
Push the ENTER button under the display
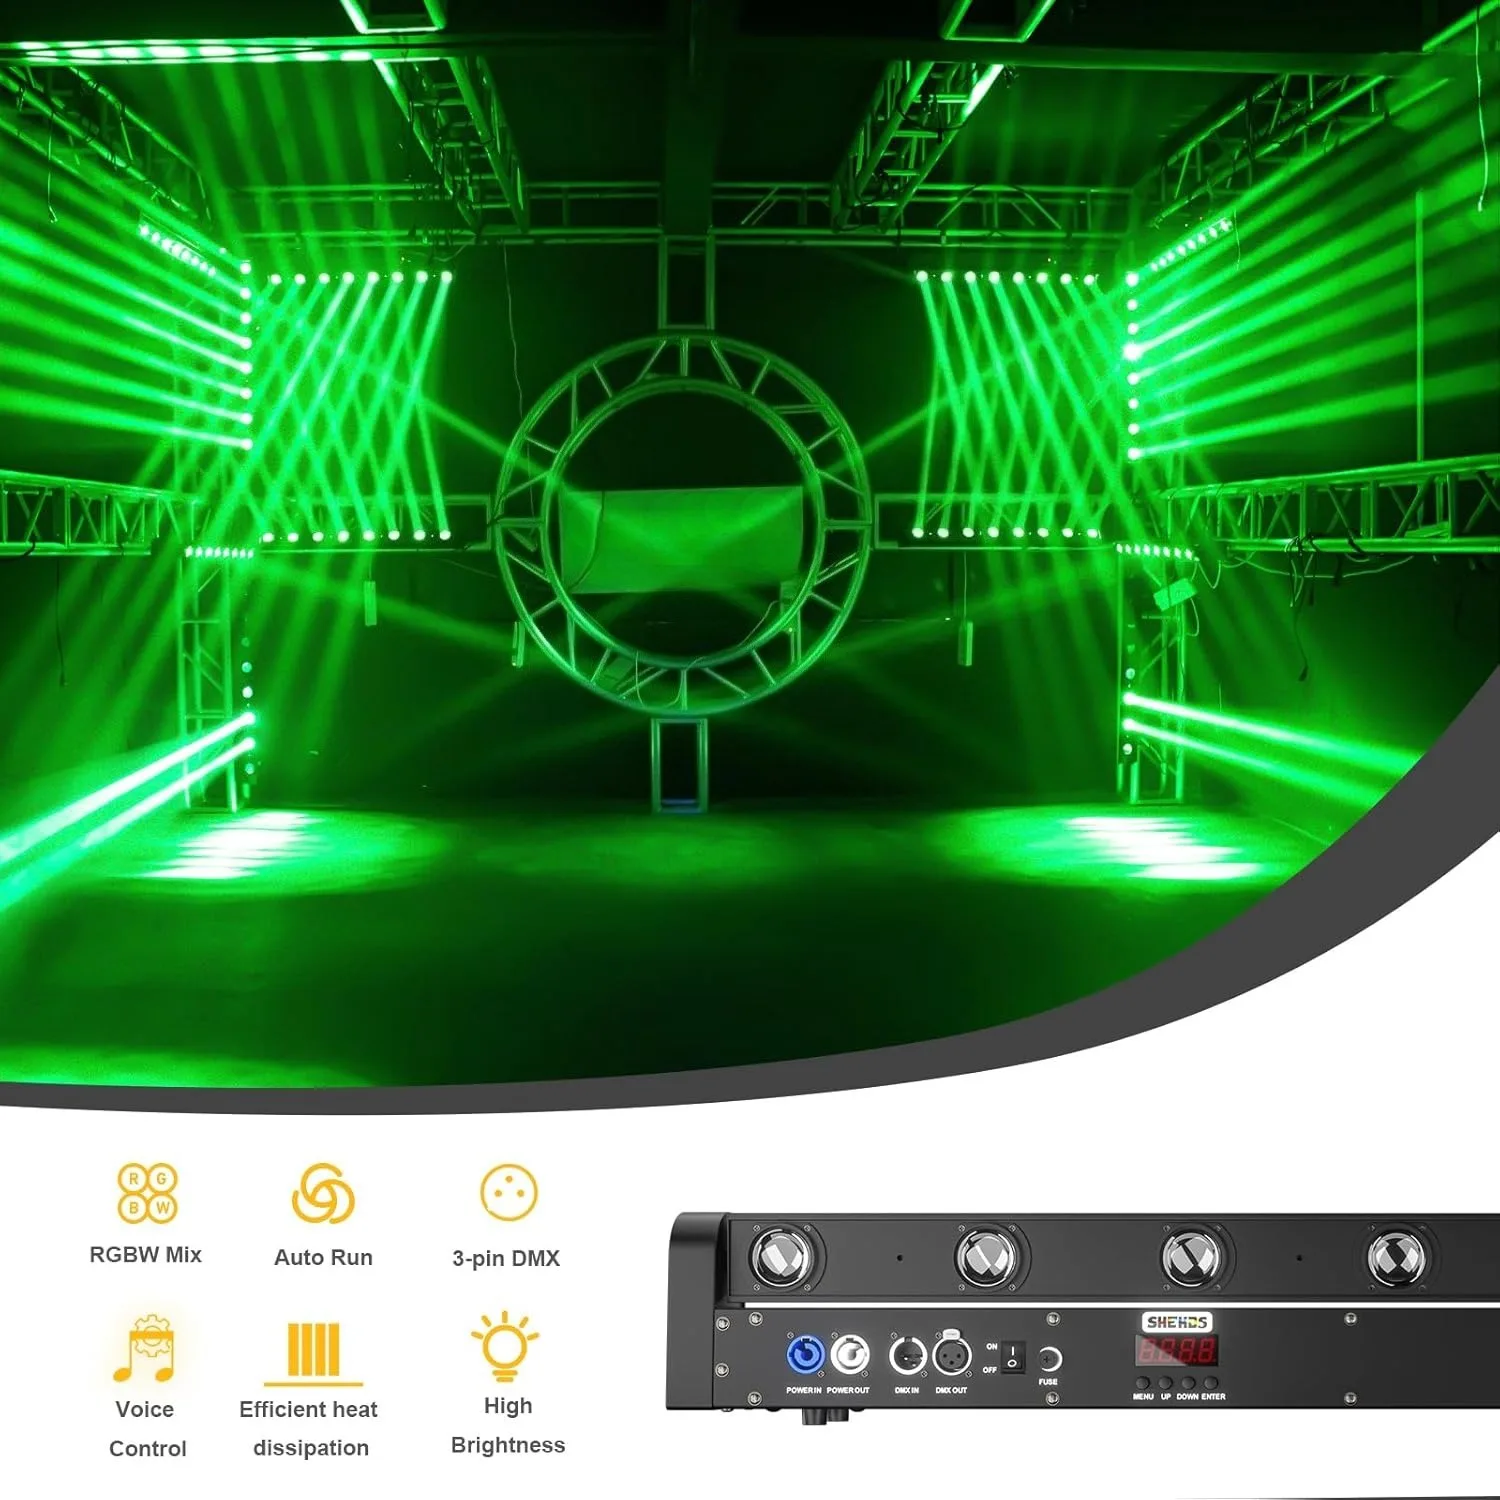[1211, 1382]
